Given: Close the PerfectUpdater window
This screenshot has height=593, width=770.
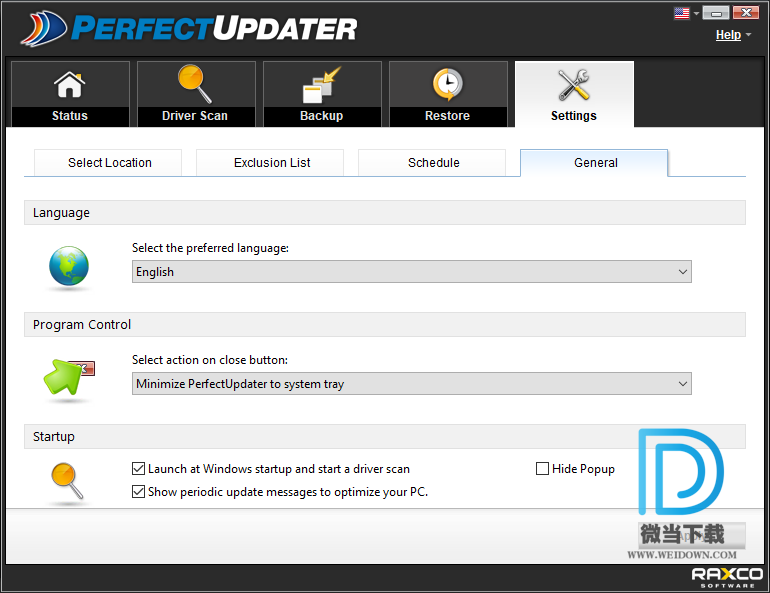Looking at the screenshot, I should click(x=746, y=12).
